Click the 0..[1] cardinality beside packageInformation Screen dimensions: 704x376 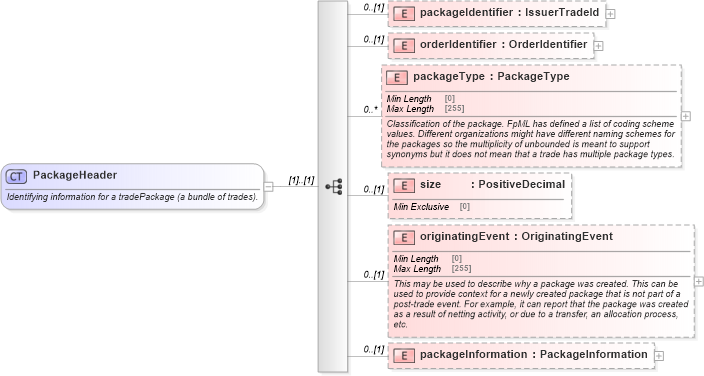coord(374,349)
